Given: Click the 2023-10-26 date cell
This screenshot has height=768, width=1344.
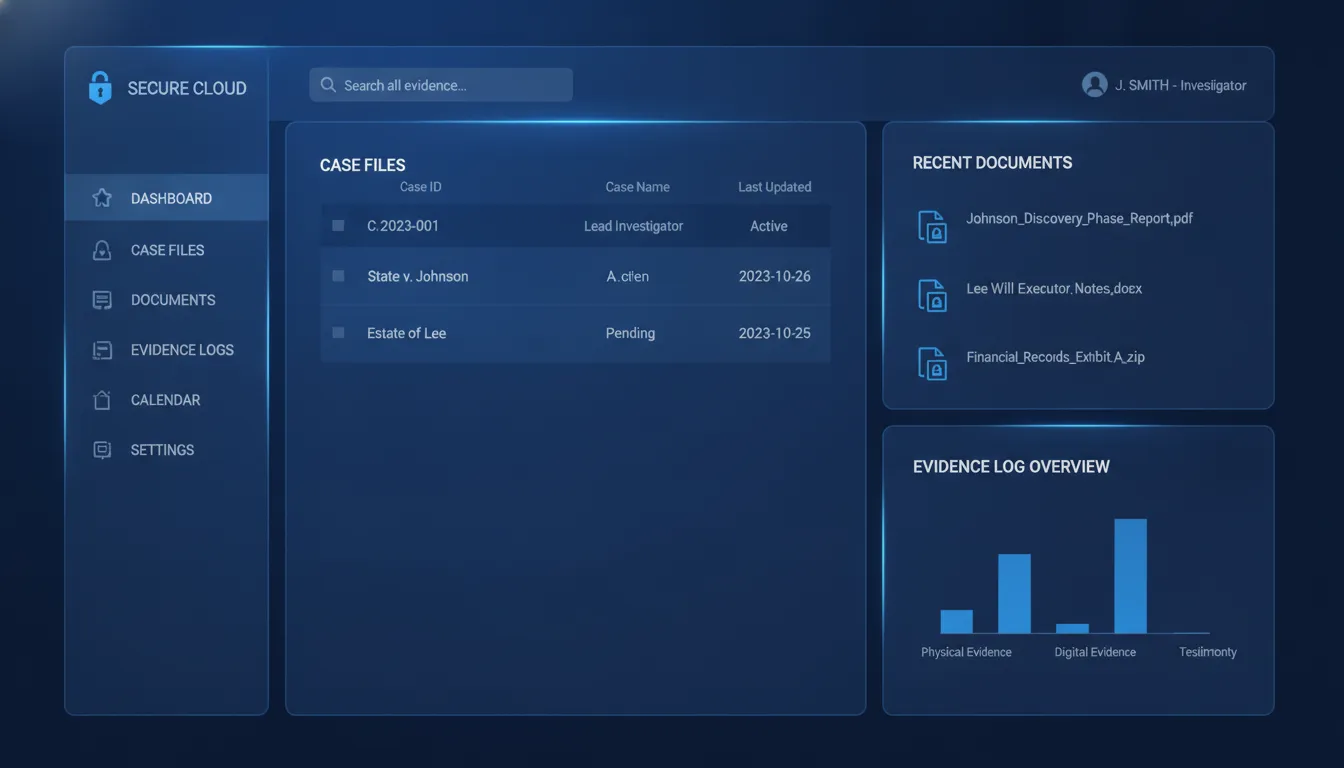Looking at the screenshot, I should [775, 276].
